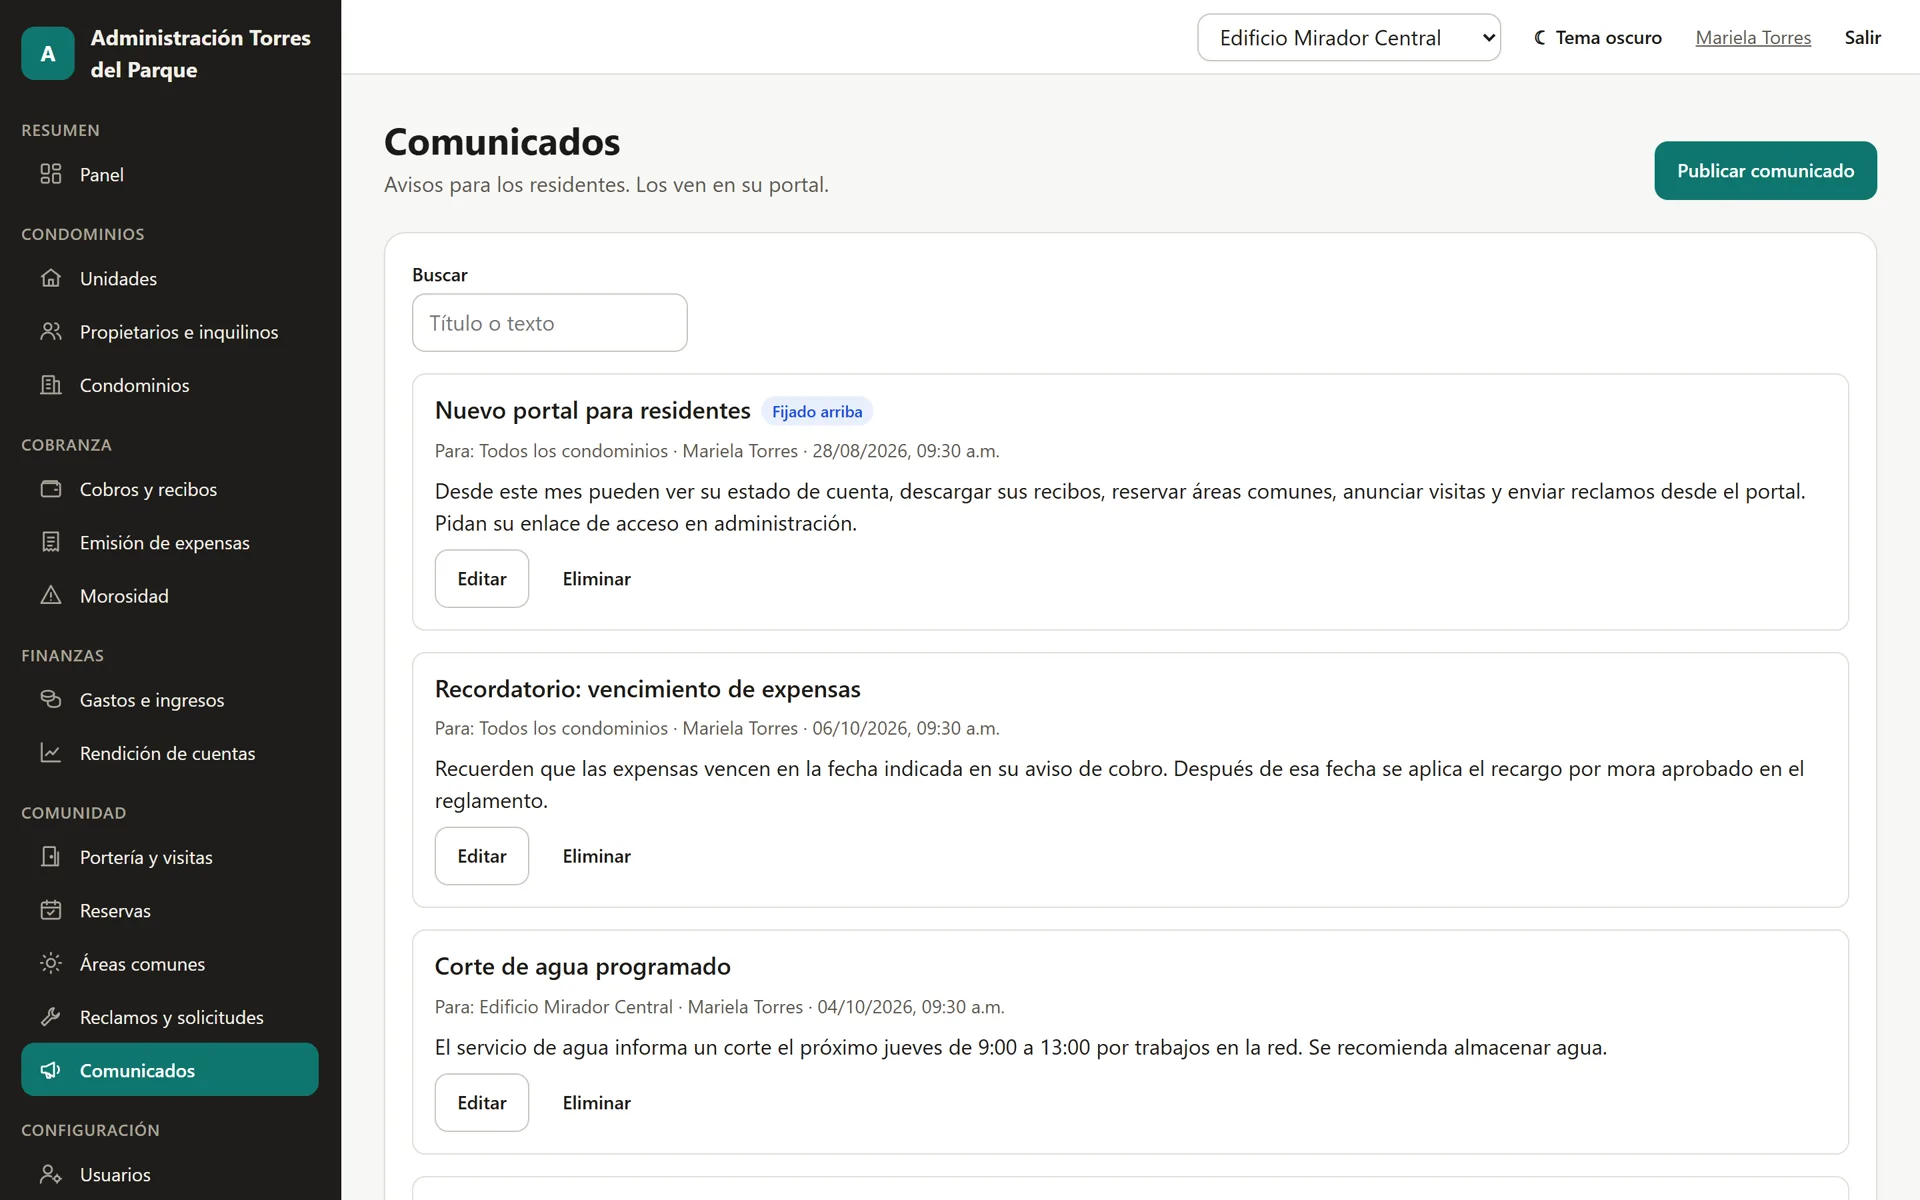Click the 28/08/2026 notice metadata line
This screenshot has height=1200, width=1920.
pyautogui.click(x=717, y=451)
